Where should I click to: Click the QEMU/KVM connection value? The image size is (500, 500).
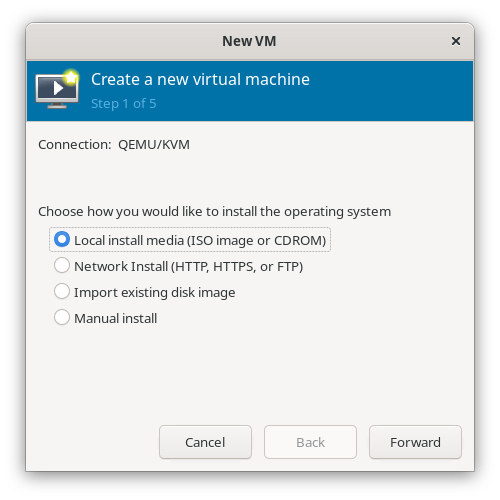154,145
